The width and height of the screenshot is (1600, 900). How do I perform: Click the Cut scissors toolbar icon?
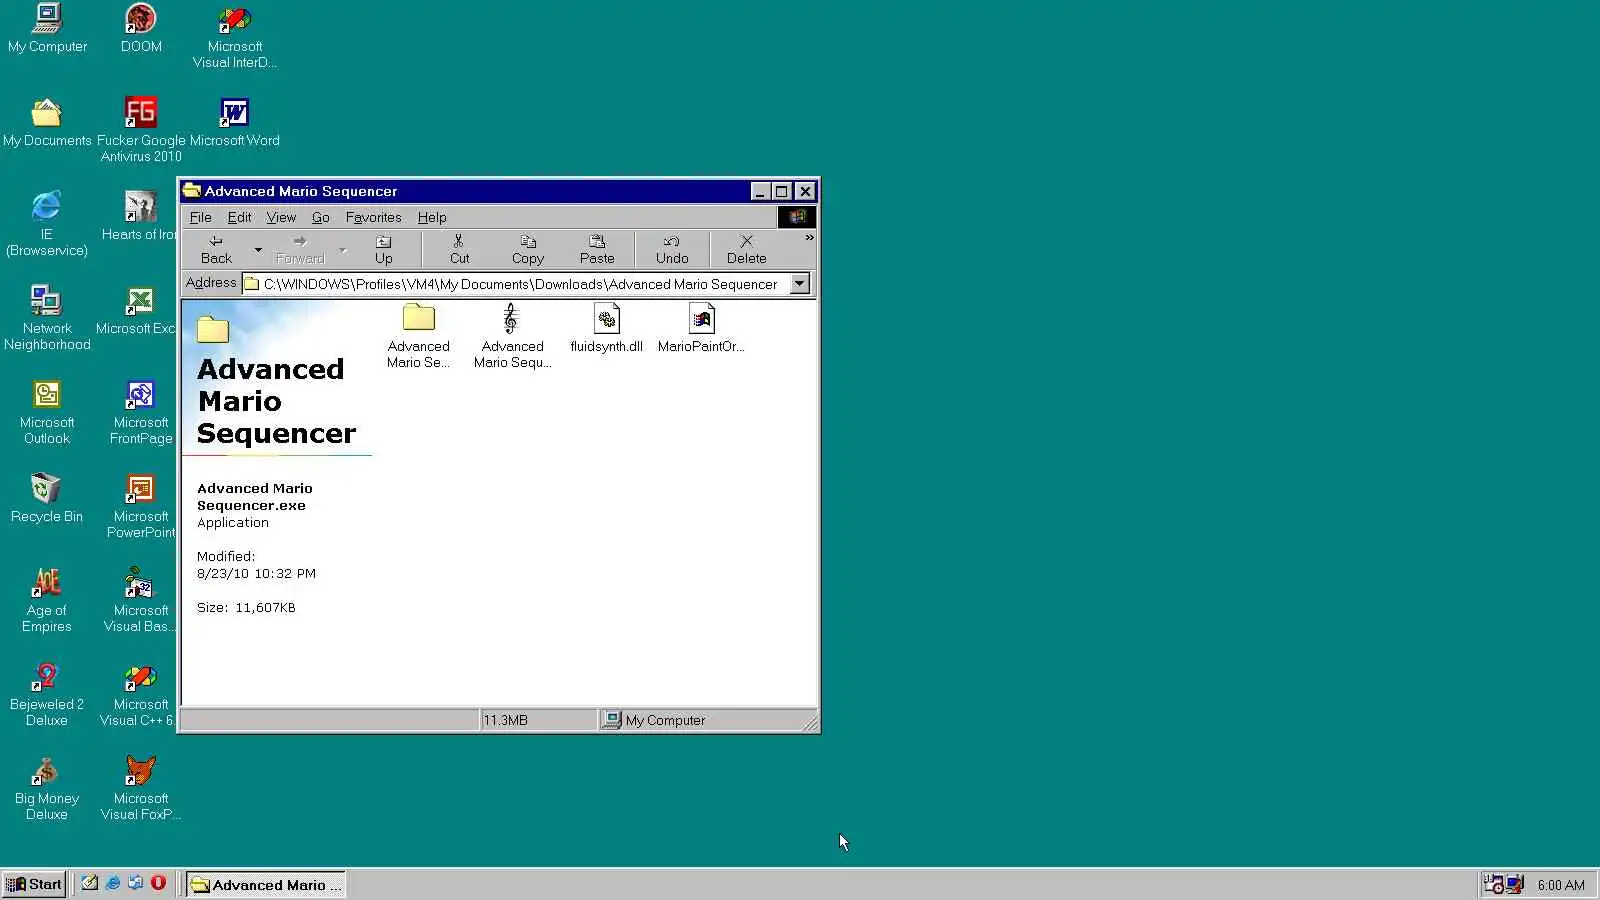click(x=459, y=249)
